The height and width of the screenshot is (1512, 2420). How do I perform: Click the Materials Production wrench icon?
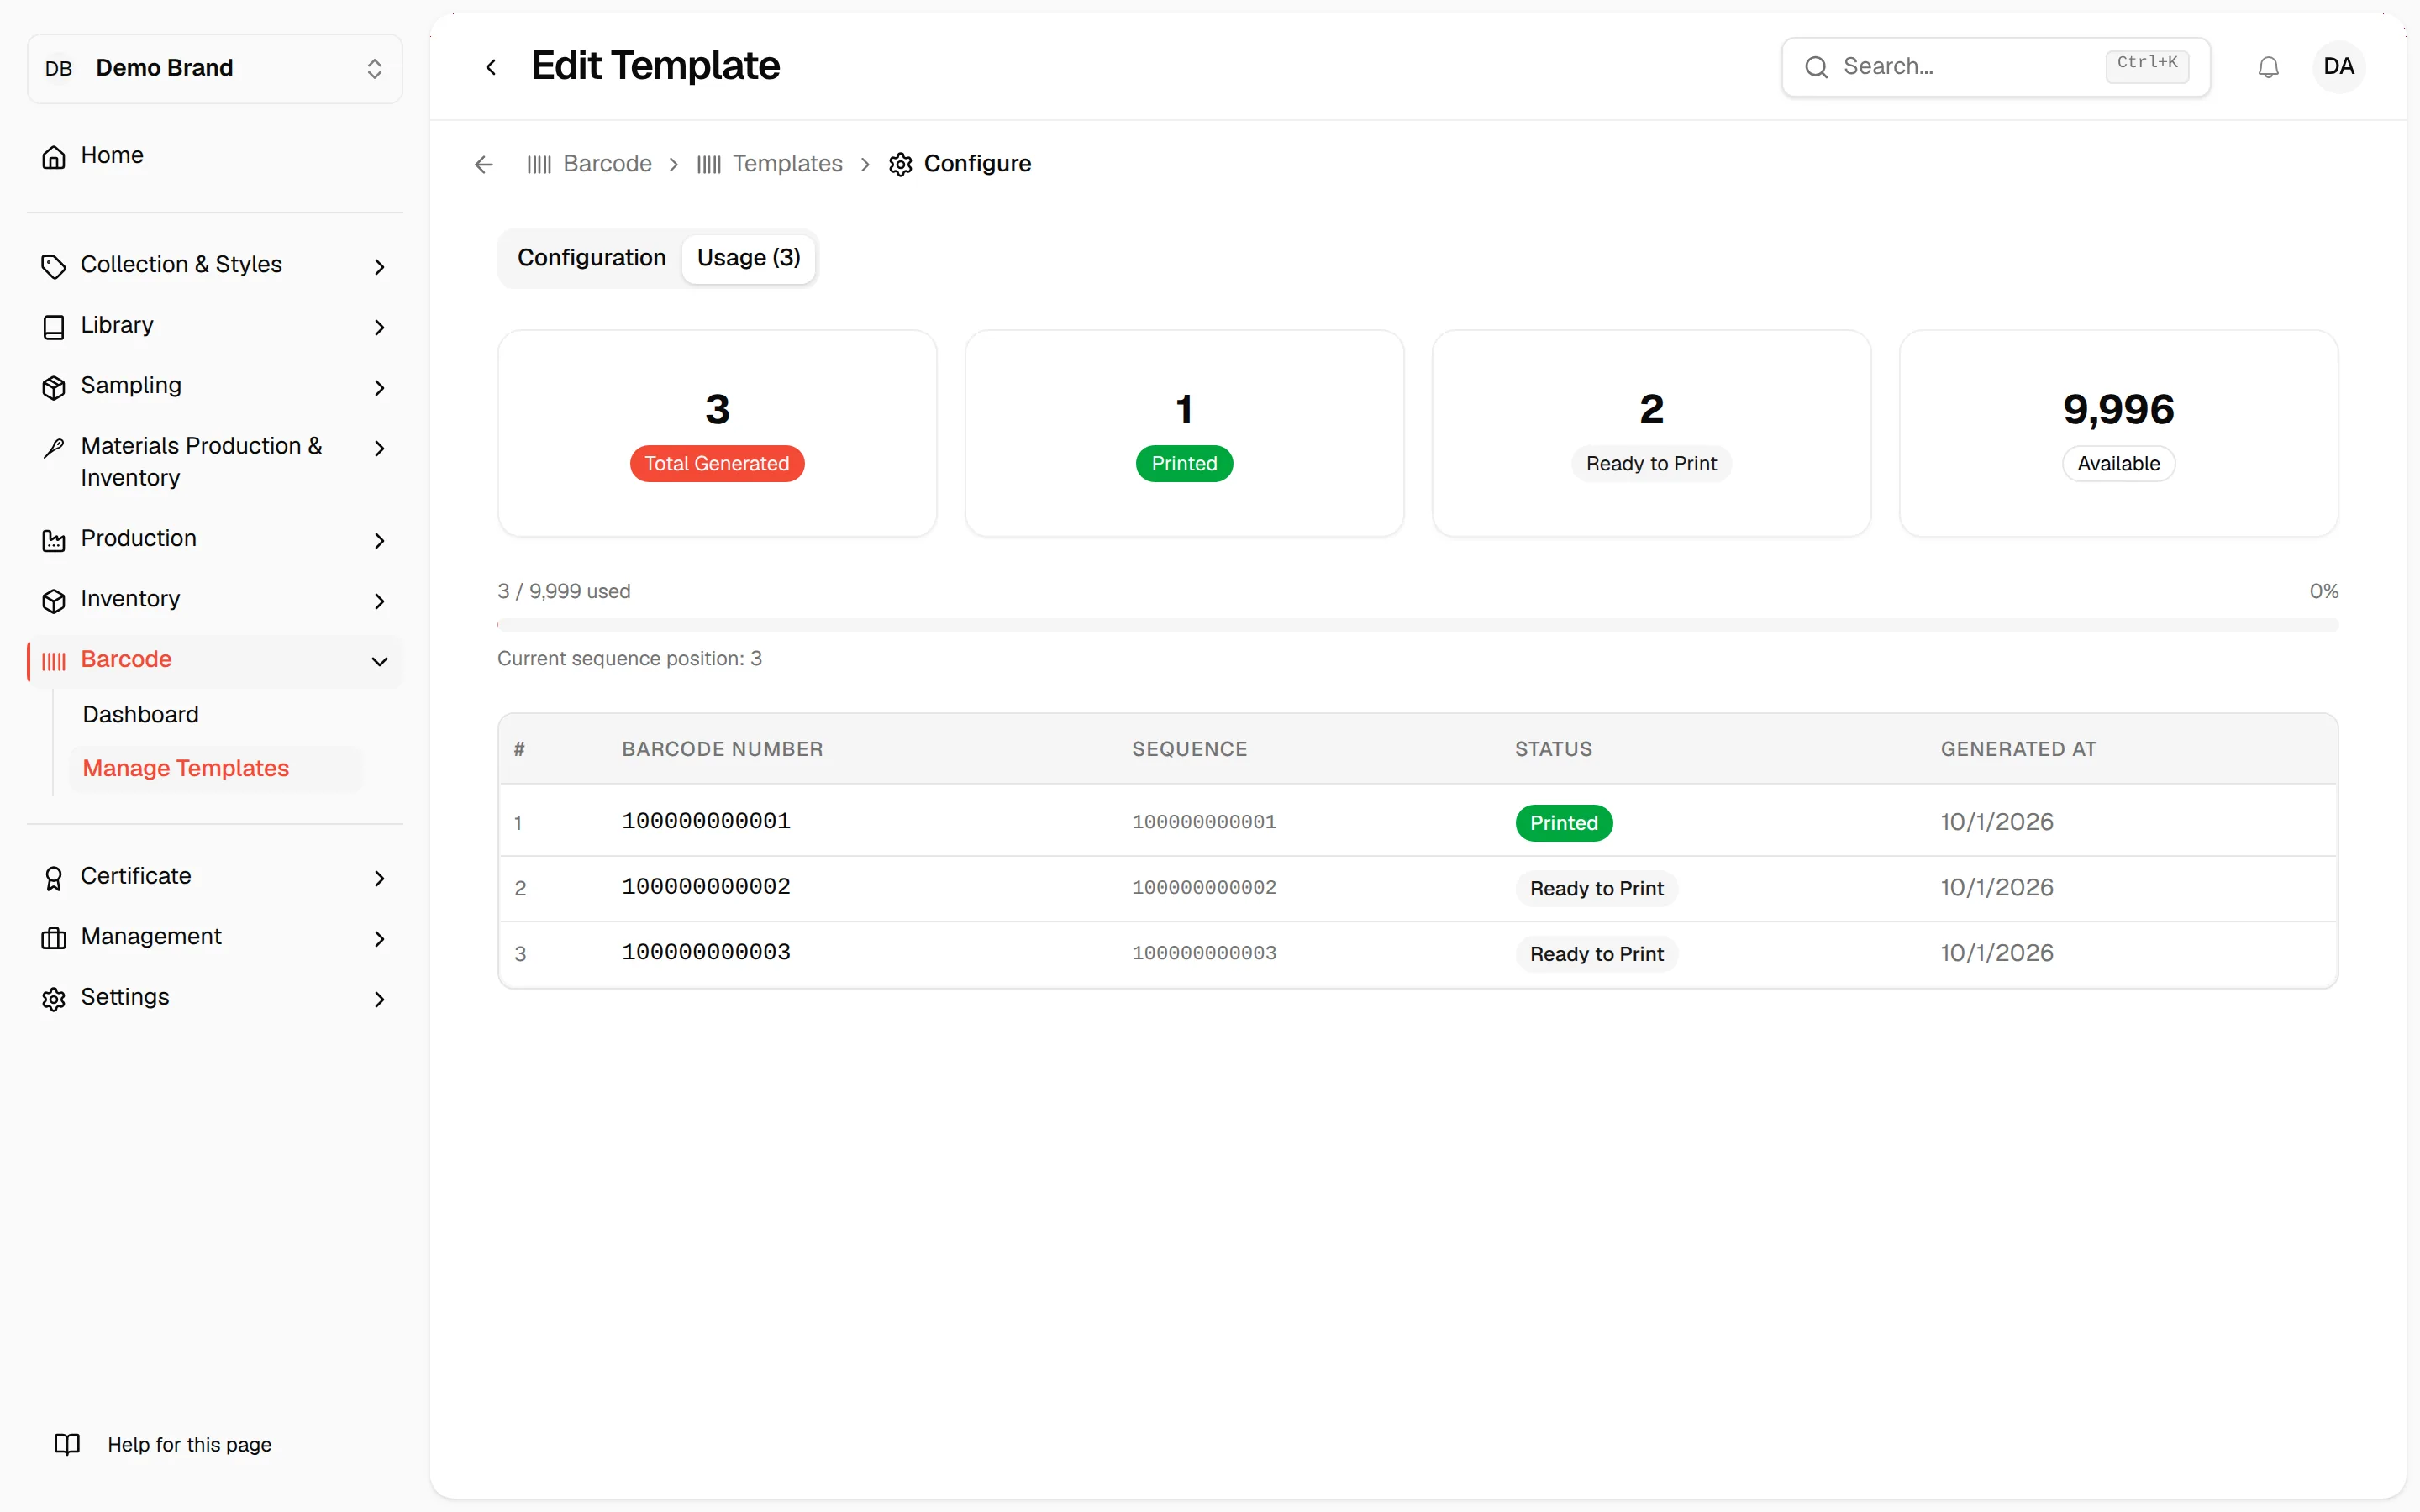tap(54, 448)
